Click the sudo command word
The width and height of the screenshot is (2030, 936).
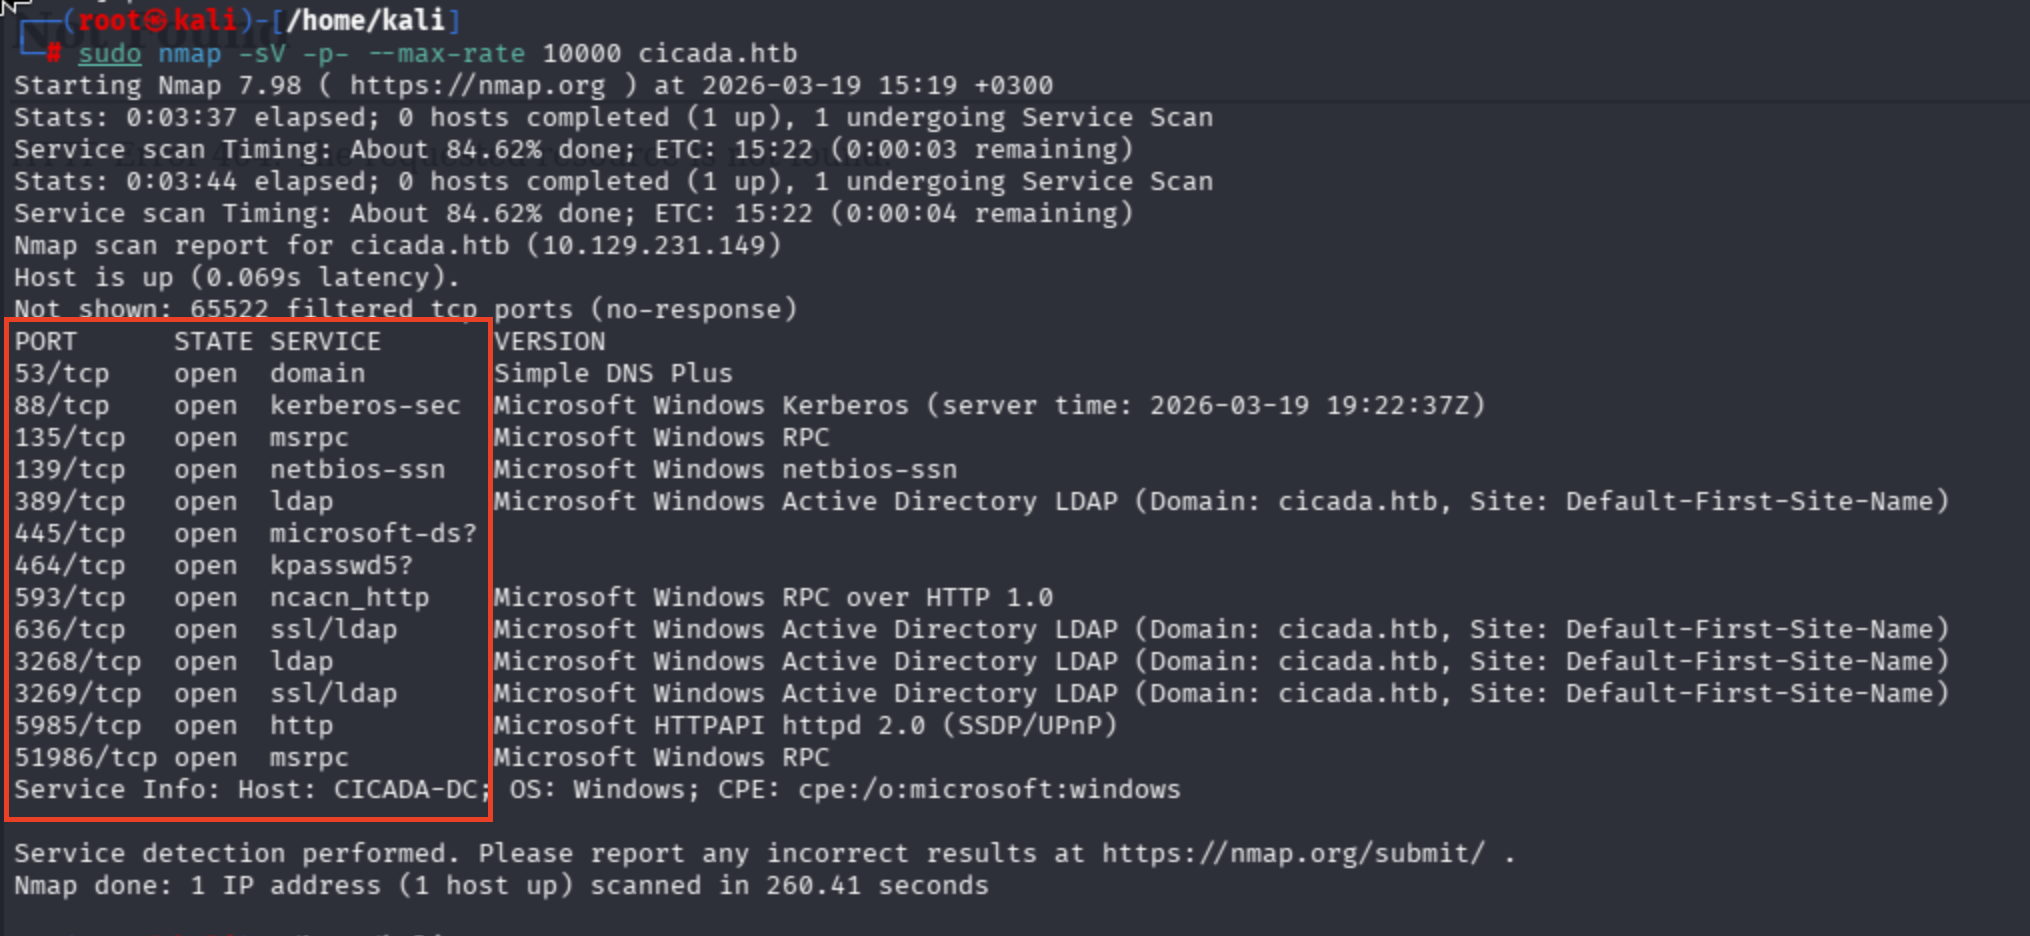click(110, 53)
